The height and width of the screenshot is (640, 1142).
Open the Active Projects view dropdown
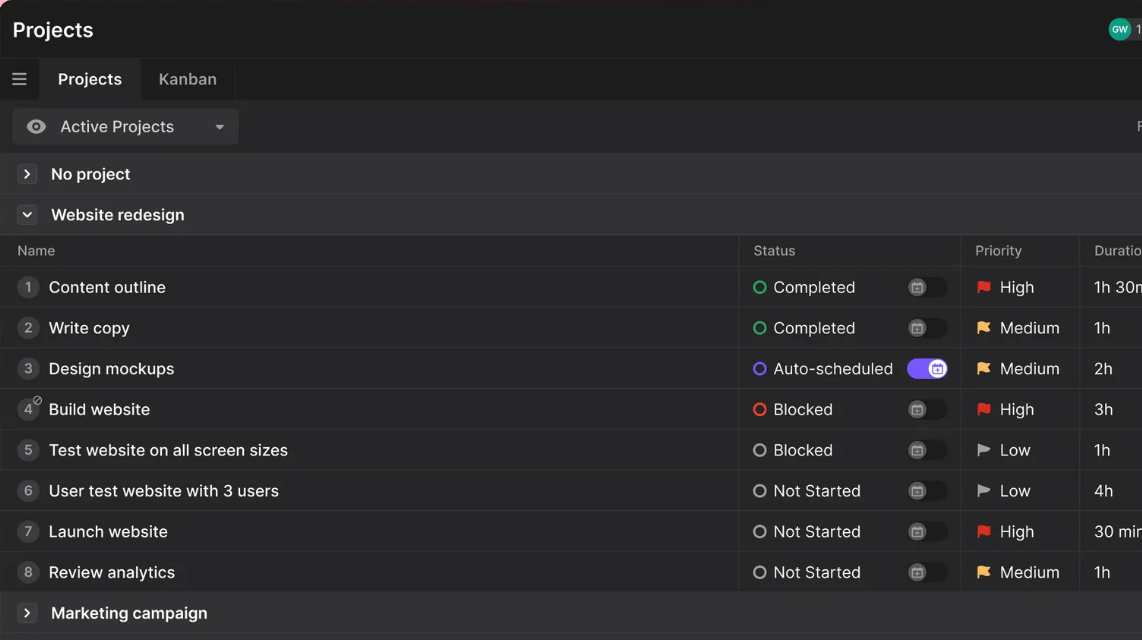coord(125,127)
